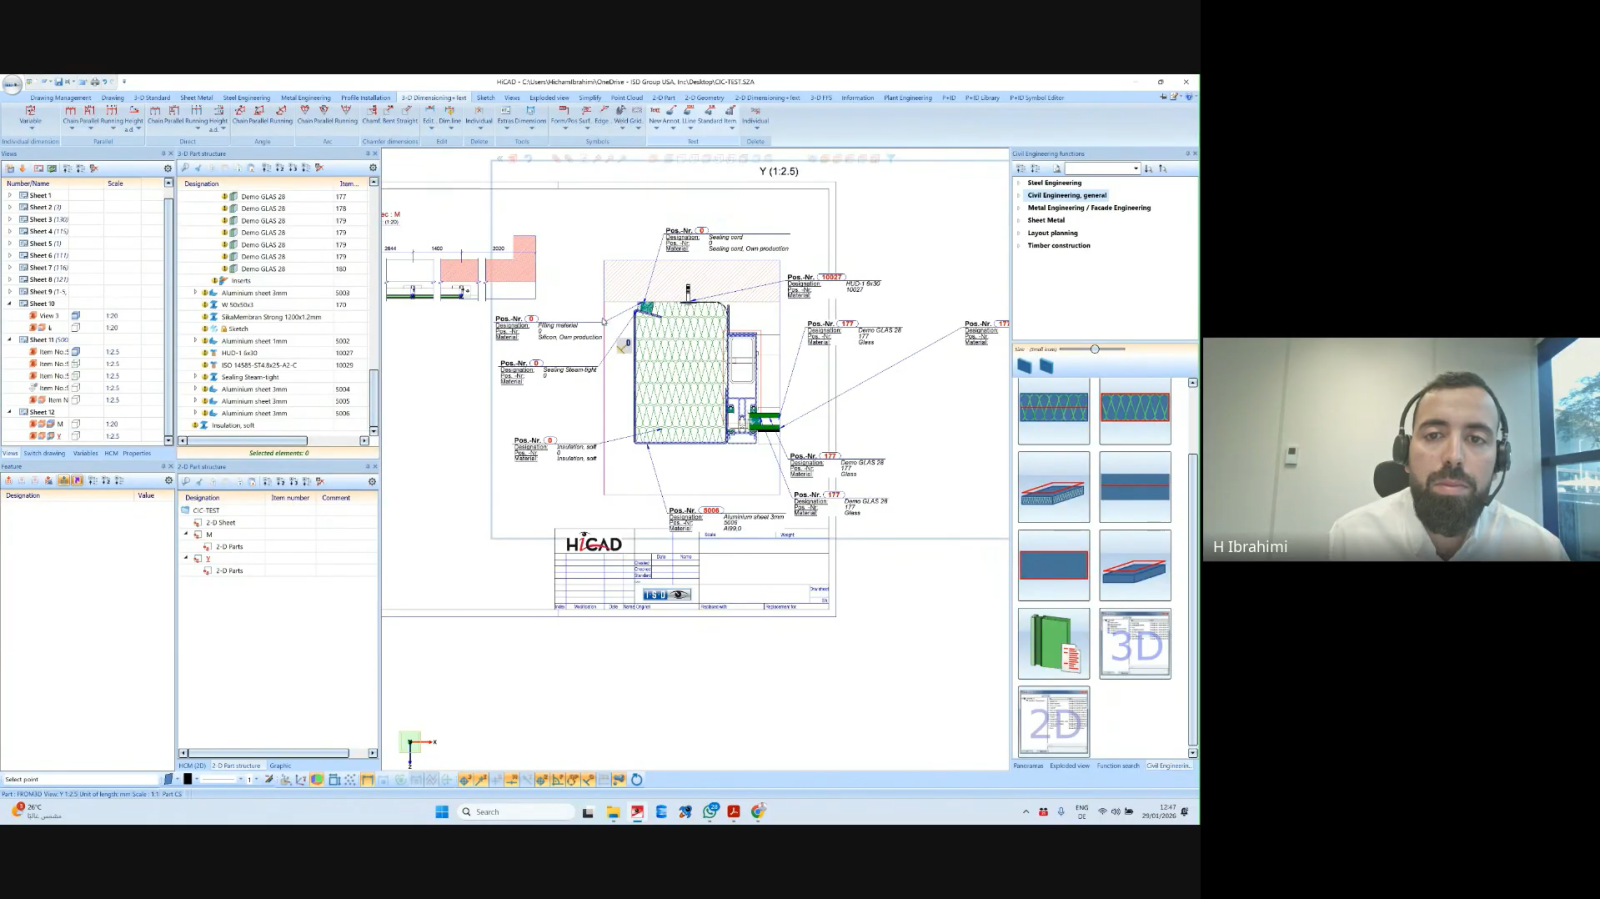Click the green document catalog icon
1600x899 pixels.
point(1053,645)
